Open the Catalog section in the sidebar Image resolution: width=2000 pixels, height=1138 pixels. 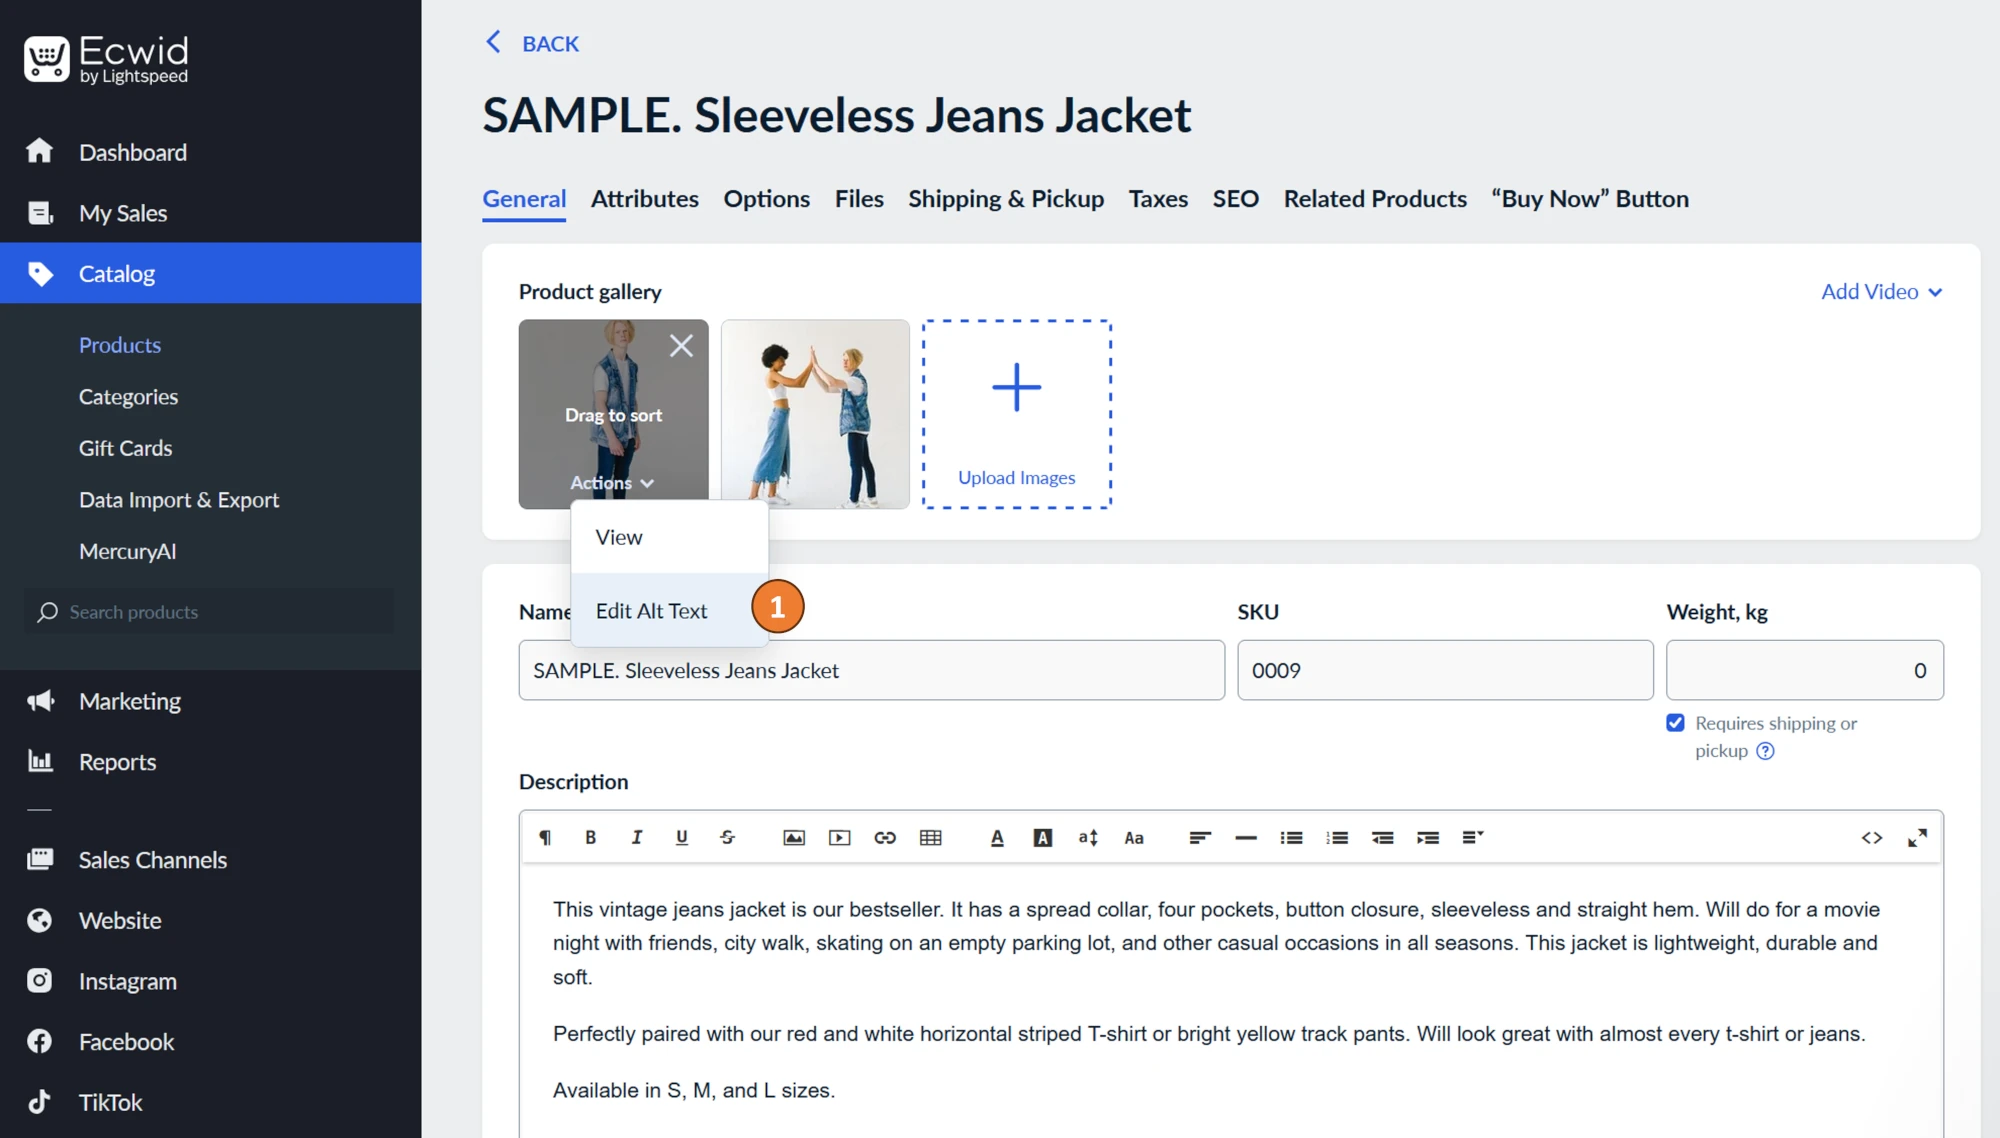117,273
